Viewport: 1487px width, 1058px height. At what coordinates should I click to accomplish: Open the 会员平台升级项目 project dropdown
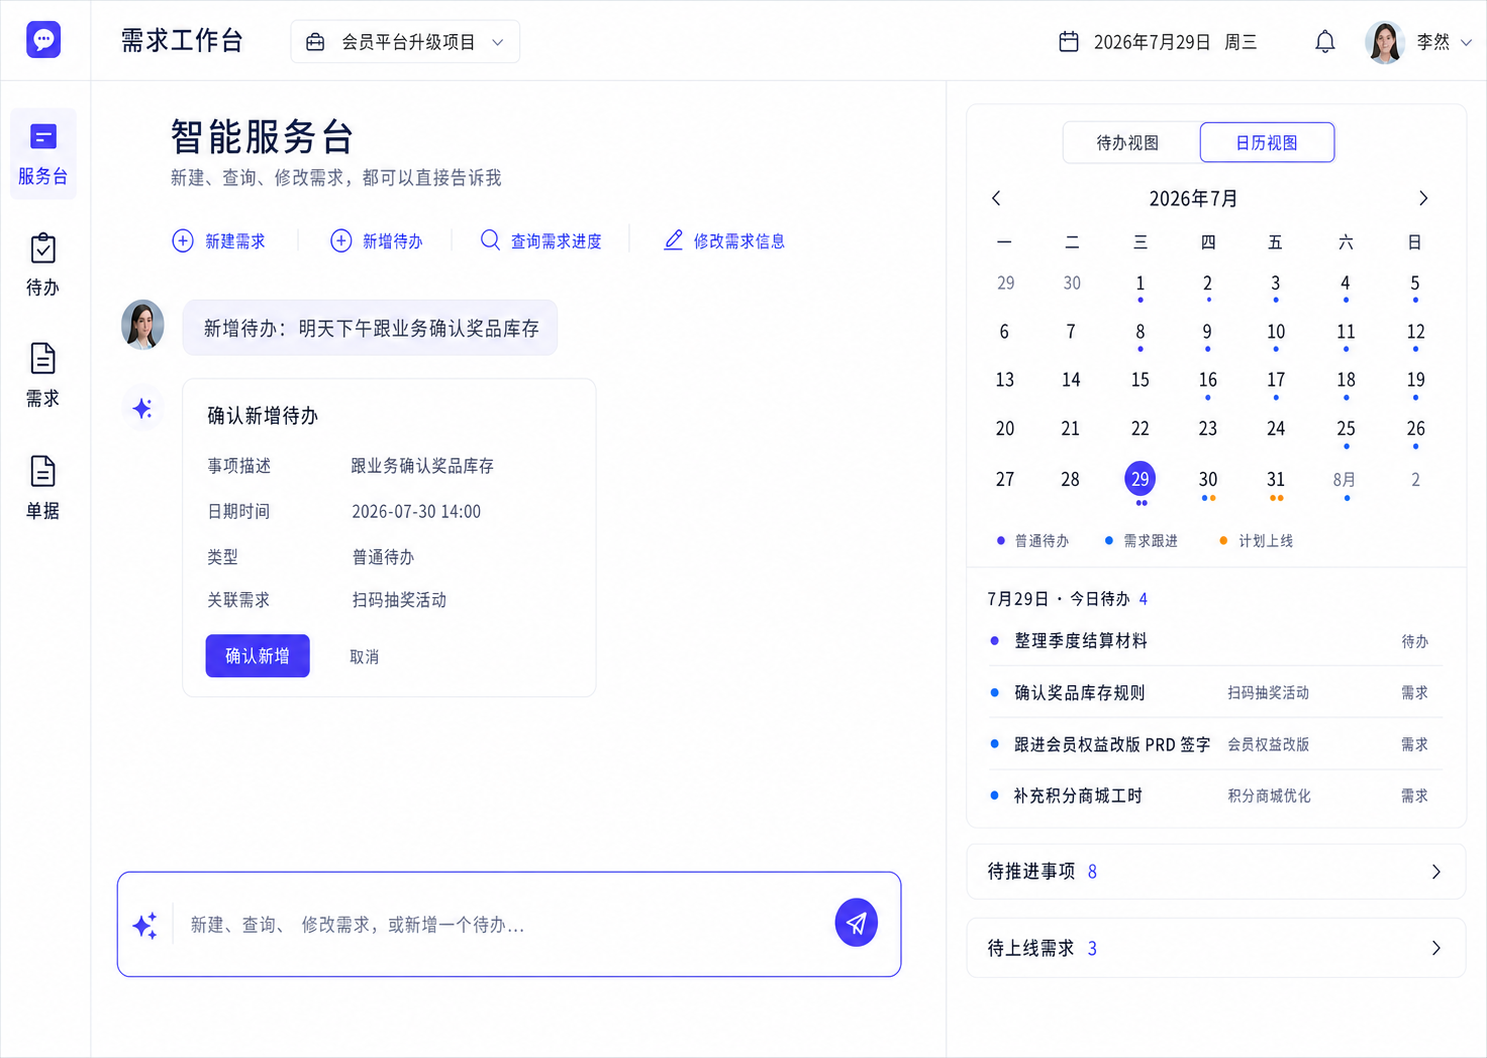tap(405, 42)
